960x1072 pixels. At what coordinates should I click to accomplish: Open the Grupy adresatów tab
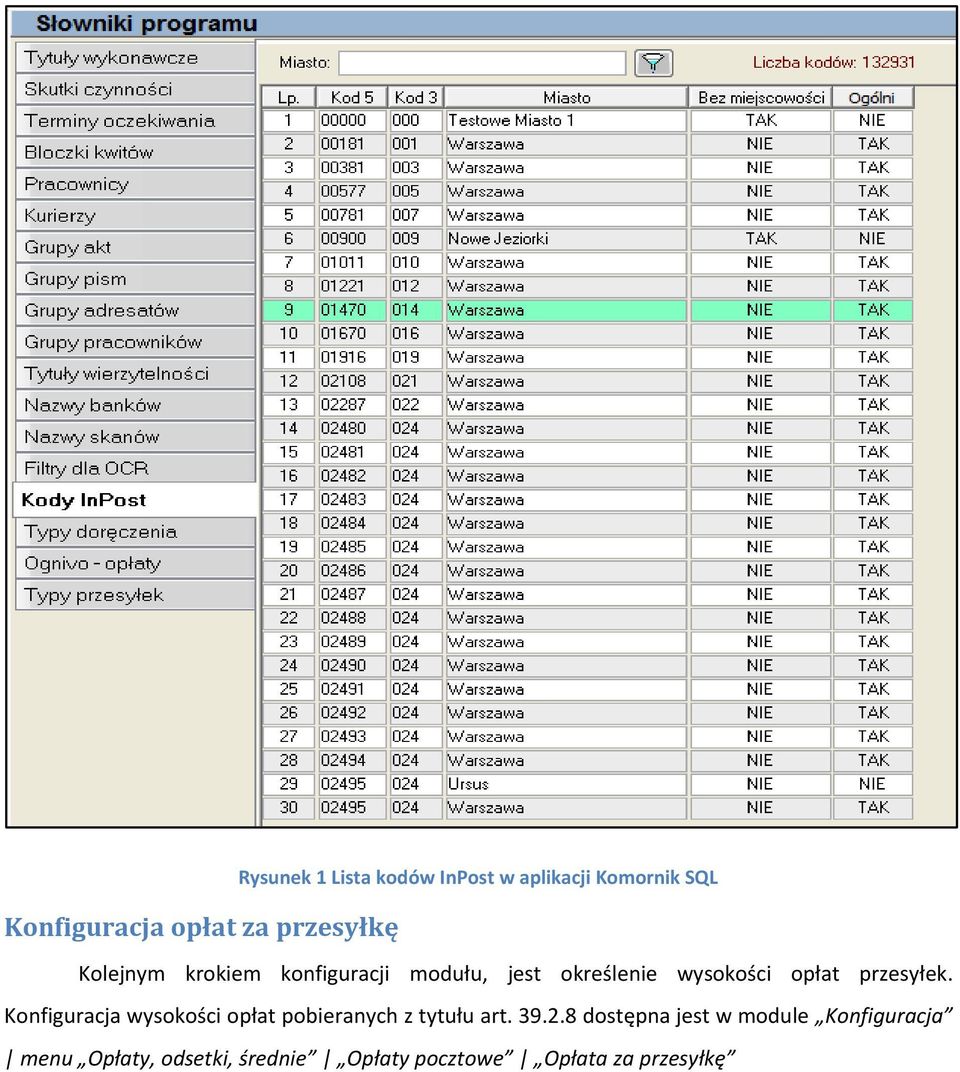coord(135,310)
